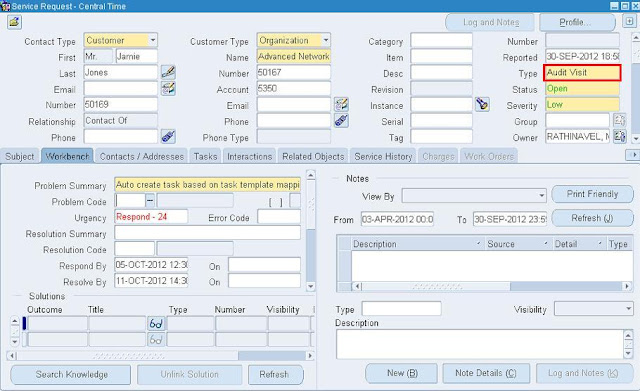Select the Workbench tab
The height and width of the screenshot is (391, 640).
[67, 156]
